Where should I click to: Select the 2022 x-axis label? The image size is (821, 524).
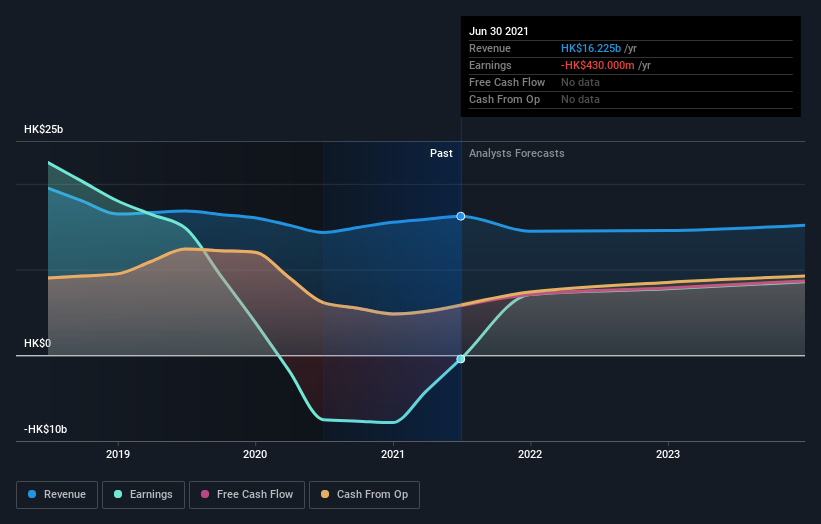pos(530,454)
